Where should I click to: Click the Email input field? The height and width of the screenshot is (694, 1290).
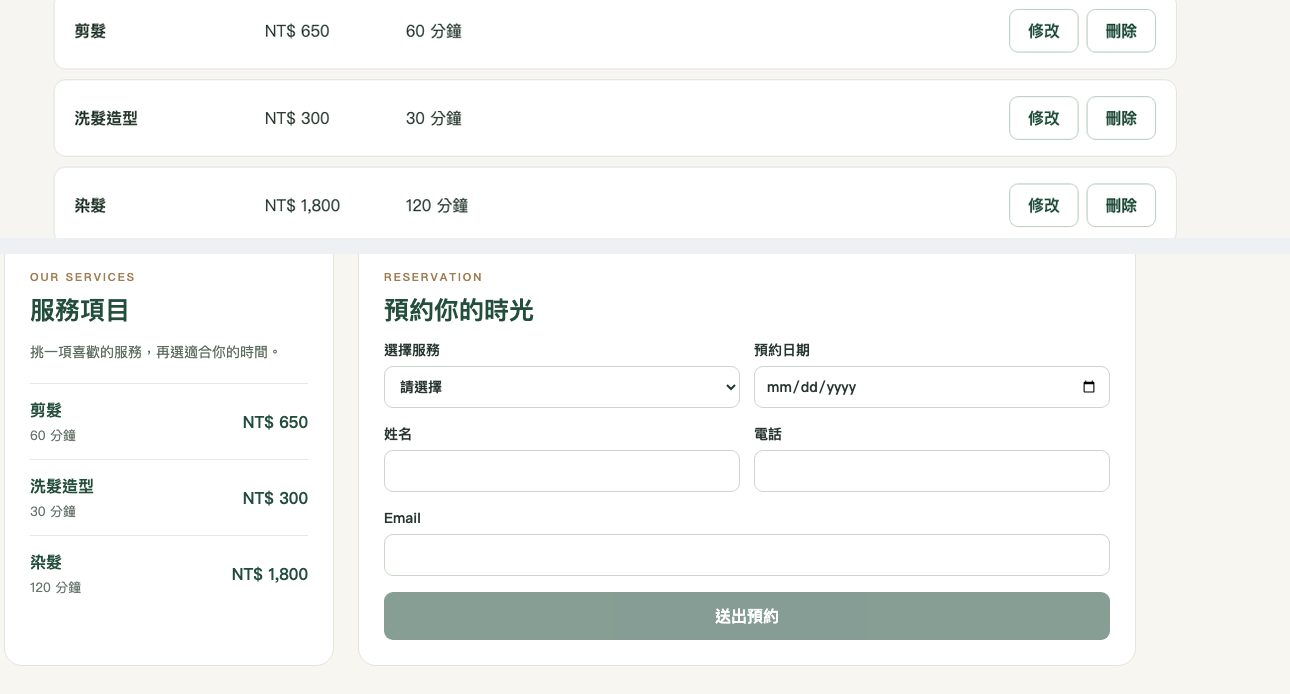point(747,555)
